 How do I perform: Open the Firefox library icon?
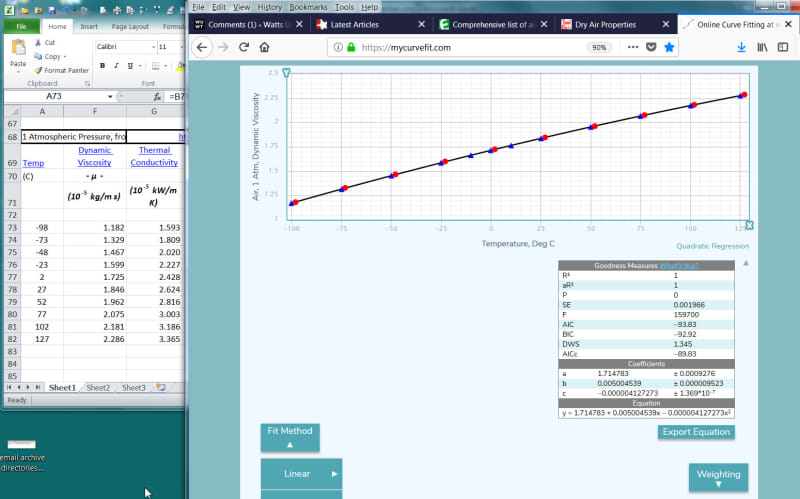[x=762, y=47]
